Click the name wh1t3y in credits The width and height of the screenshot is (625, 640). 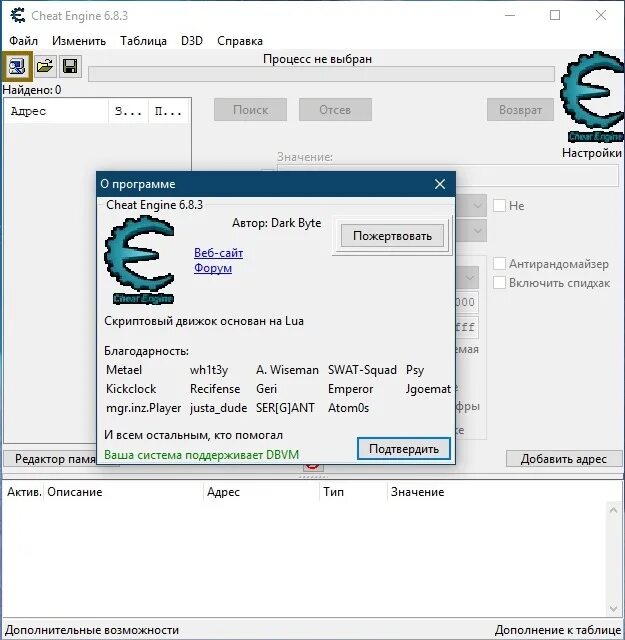point(209,370)
